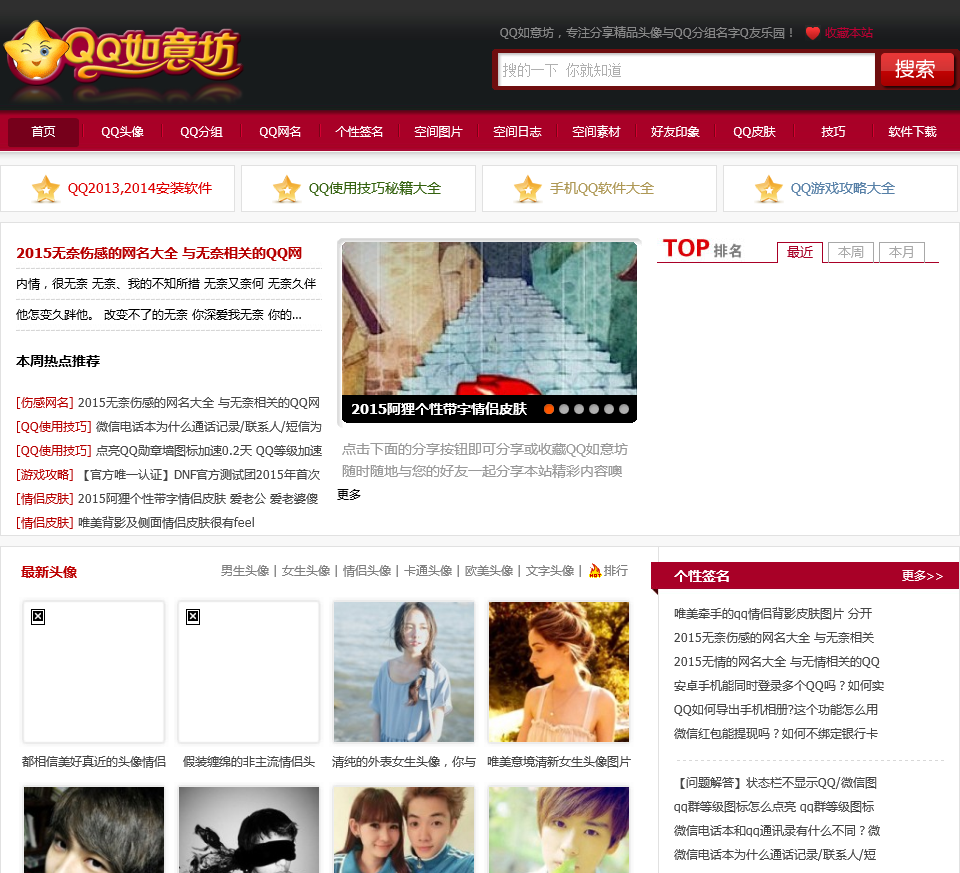960x873 pixels.
Task: Open 唯美牵手的qq情侣背影皮肤图片 signature link
Action: [773, 614]
